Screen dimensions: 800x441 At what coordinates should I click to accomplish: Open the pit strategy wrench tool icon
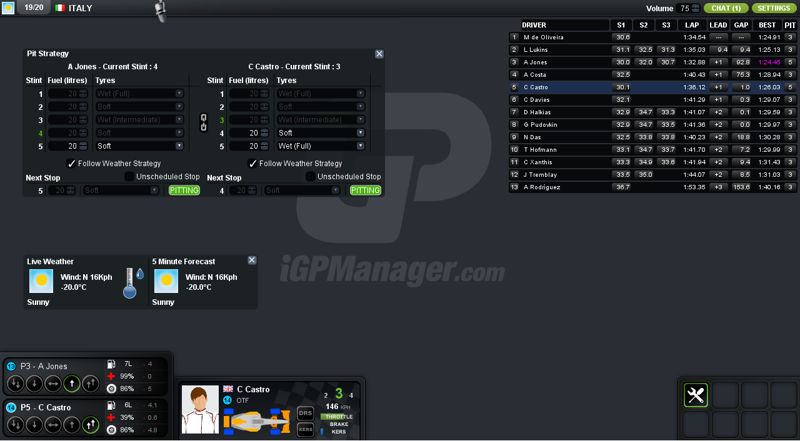[695, 396]
